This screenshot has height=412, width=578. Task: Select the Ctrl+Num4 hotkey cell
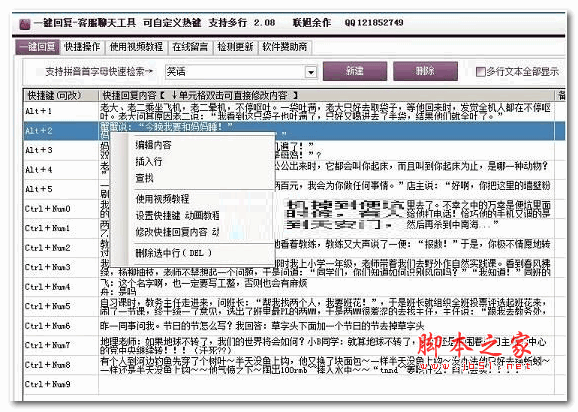point(61,287)
